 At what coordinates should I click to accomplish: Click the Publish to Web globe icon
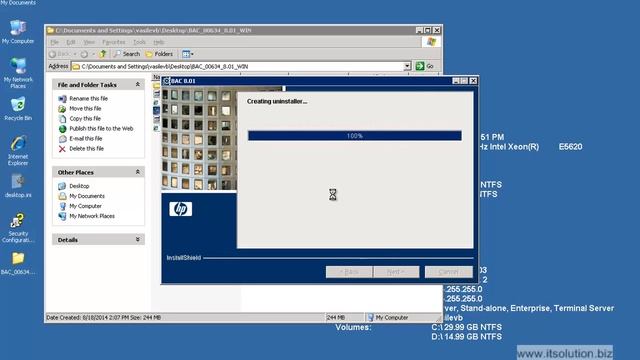tap(62, 129)
